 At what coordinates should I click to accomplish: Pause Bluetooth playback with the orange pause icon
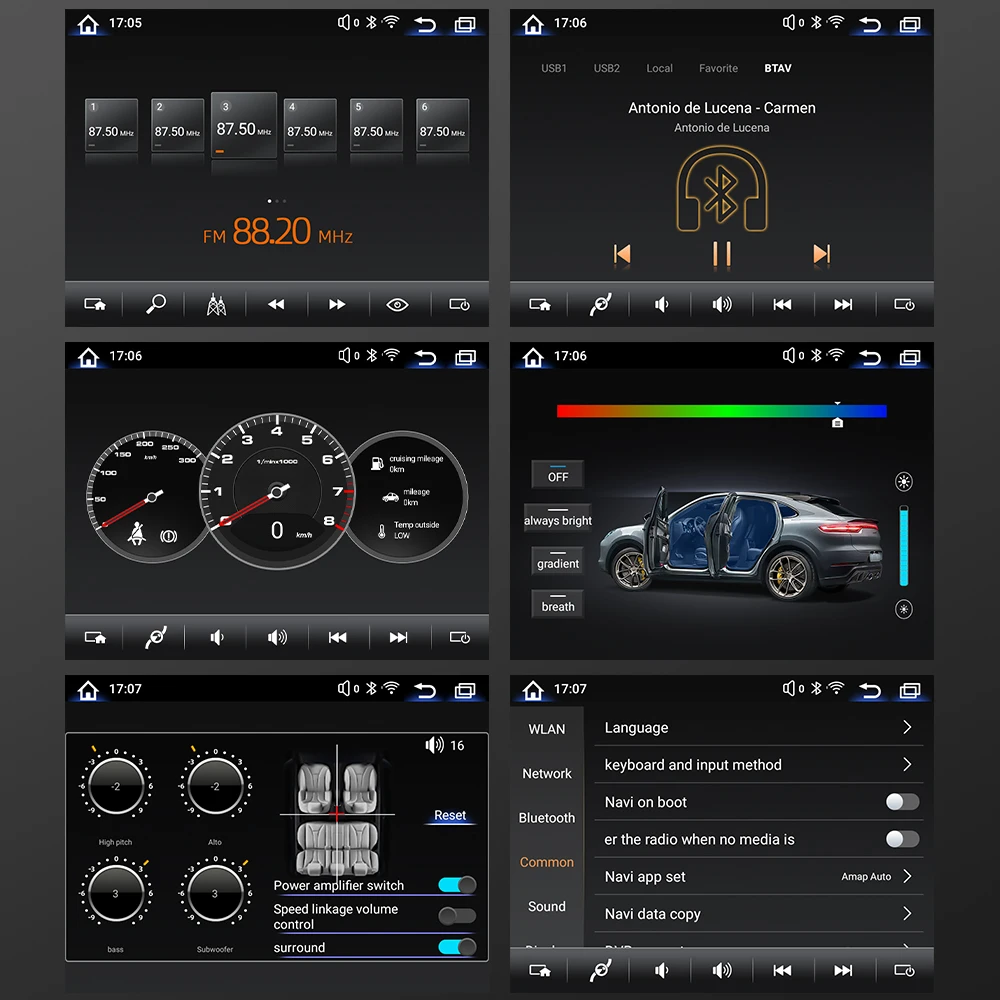point(722,254)
